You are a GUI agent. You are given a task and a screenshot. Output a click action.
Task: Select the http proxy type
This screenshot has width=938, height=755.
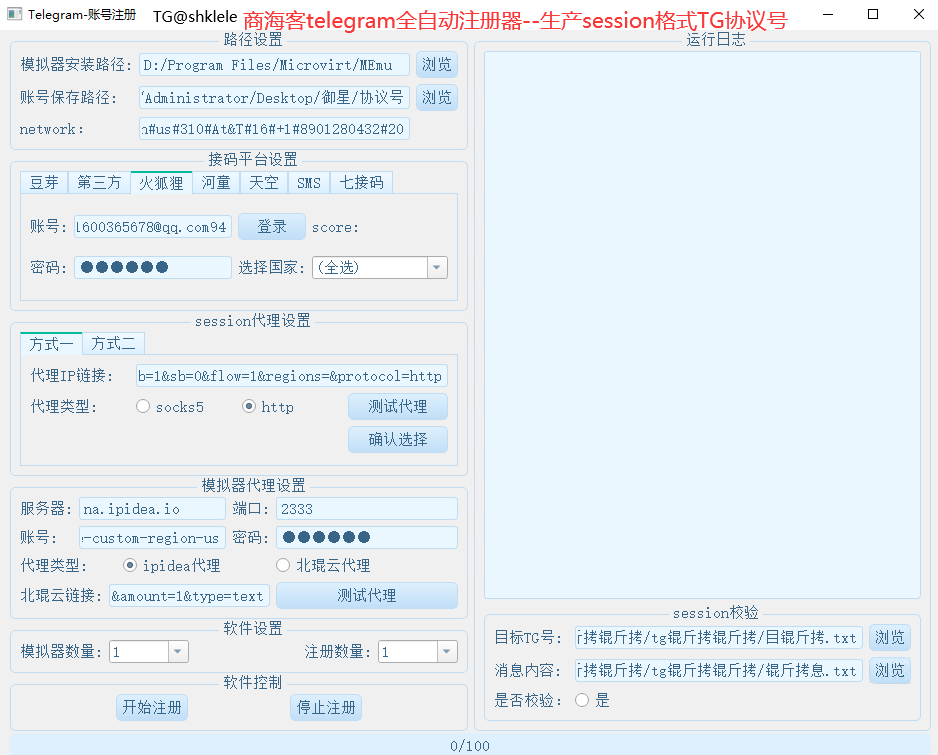point(268,407)
